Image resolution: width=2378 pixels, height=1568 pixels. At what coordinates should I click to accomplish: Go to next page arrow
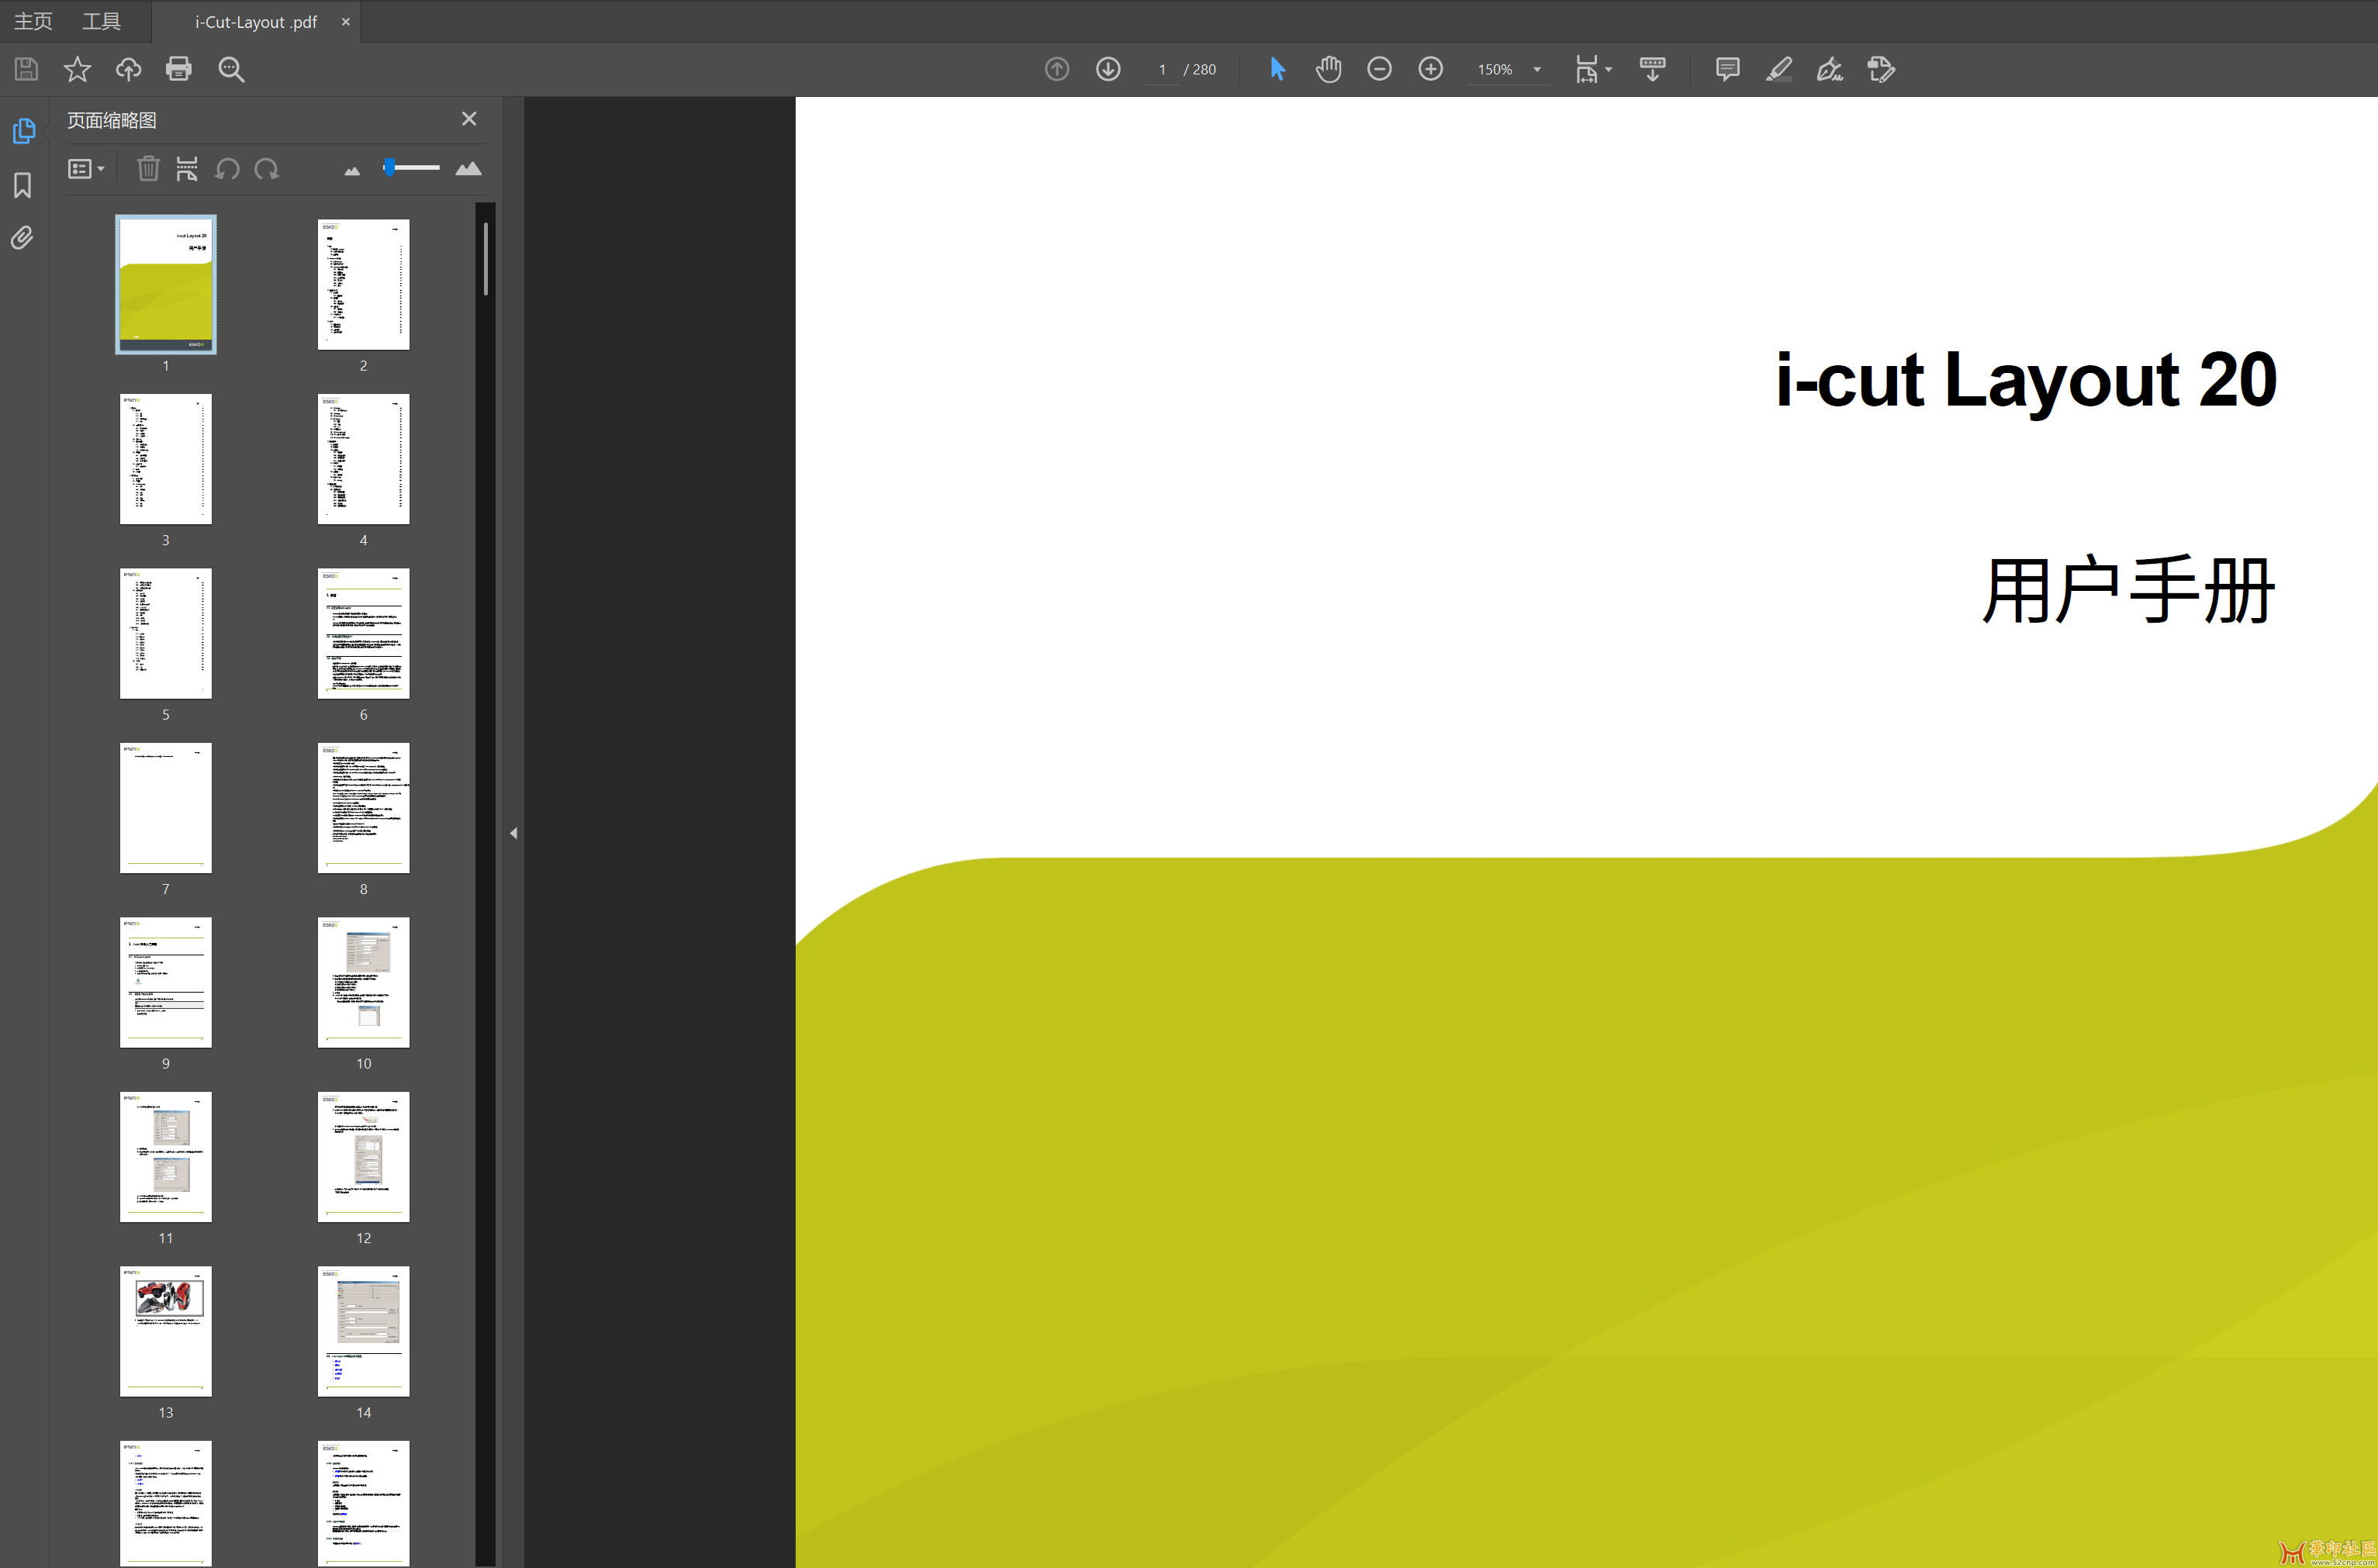(1108, 69)
